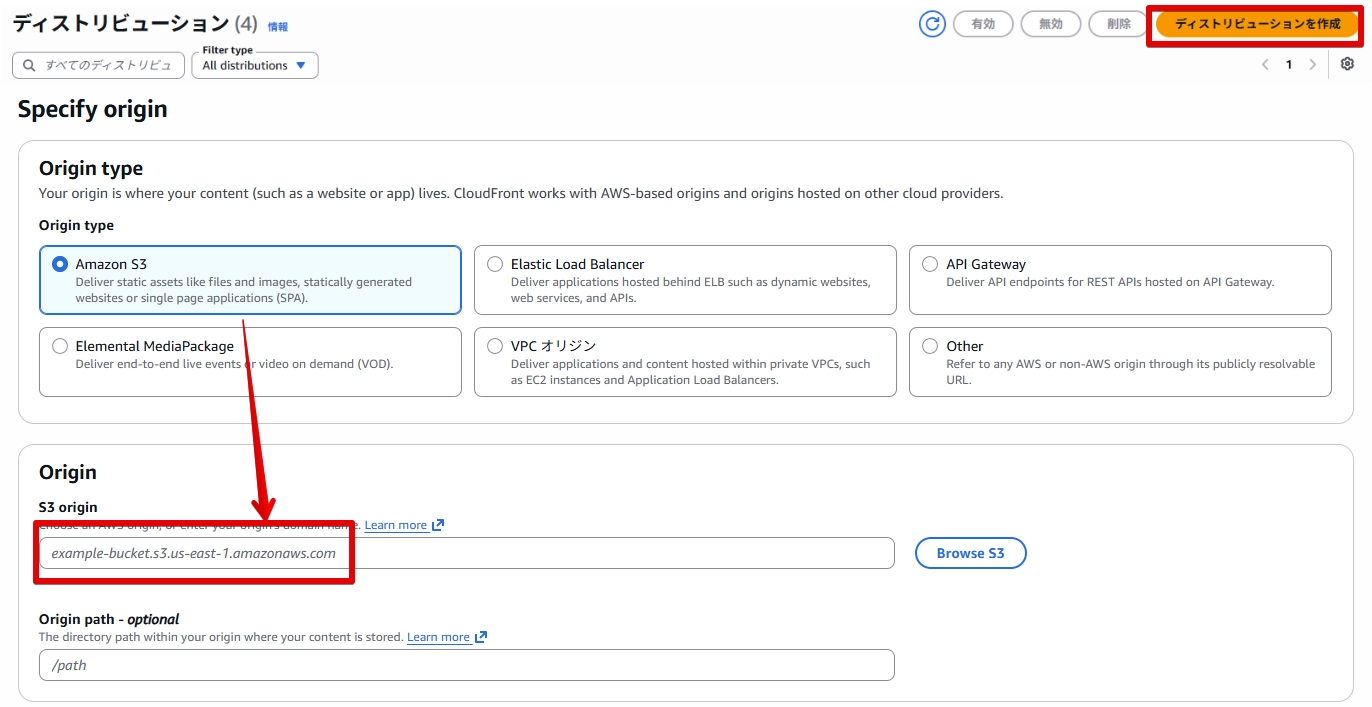Open Learn more link under Origin path

438,637
